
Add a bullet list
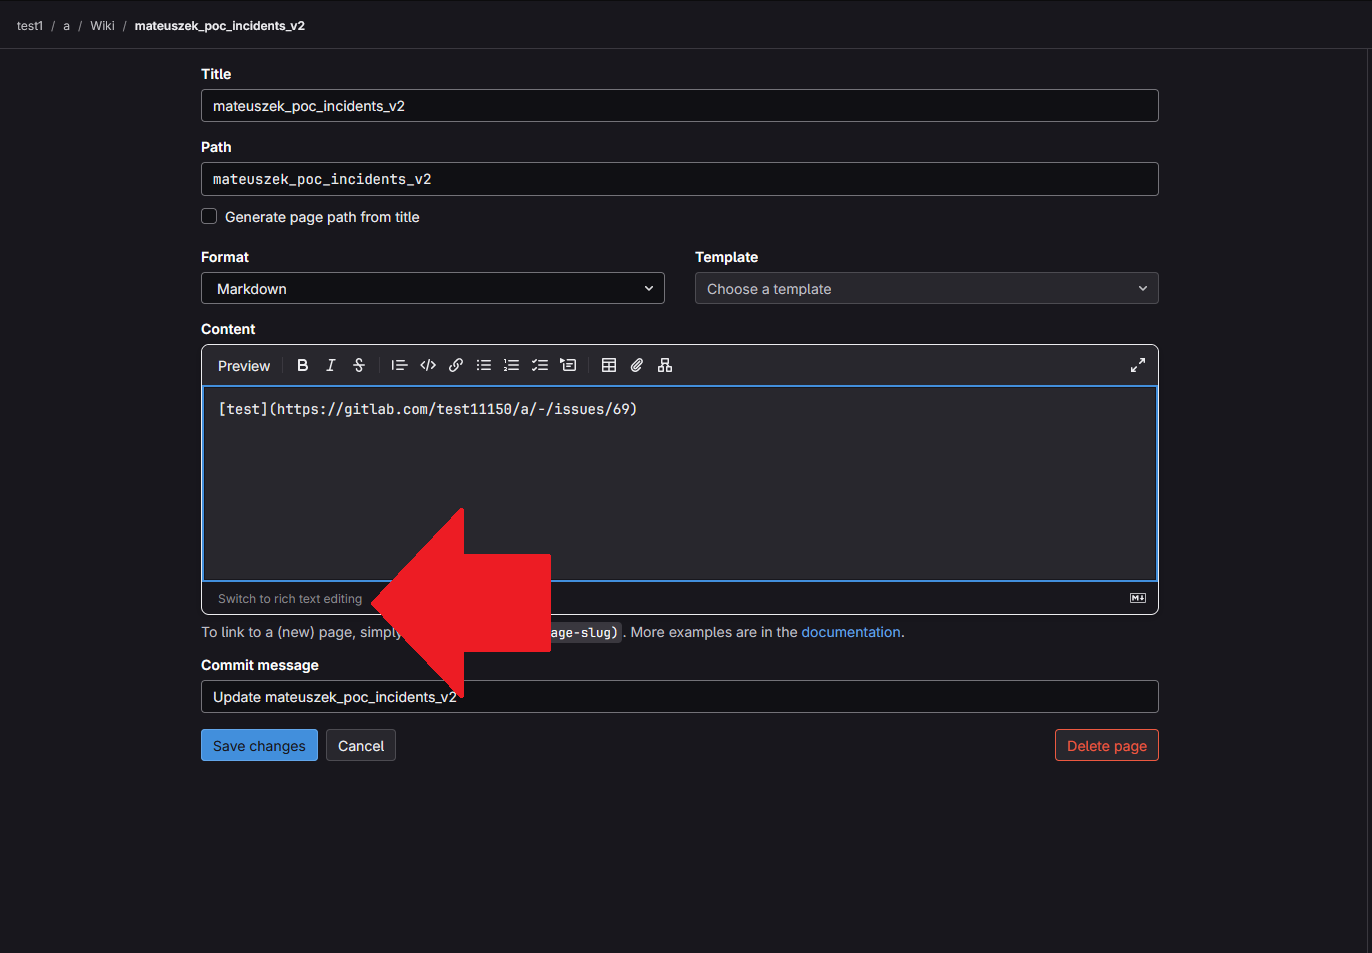[x=484, y=366]
